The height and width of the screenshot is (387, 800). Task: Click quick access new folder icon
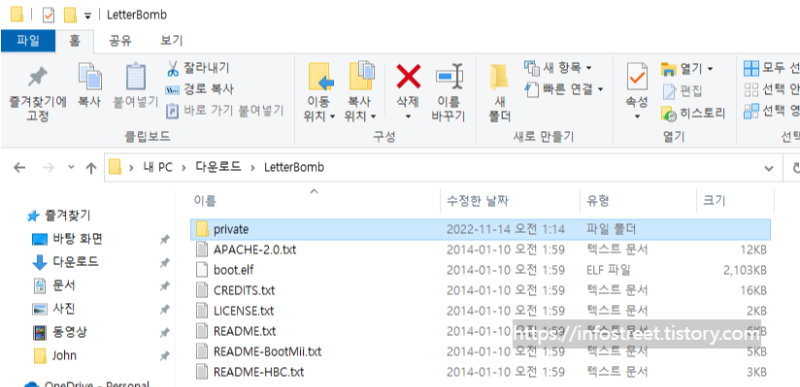pos(70,15)
